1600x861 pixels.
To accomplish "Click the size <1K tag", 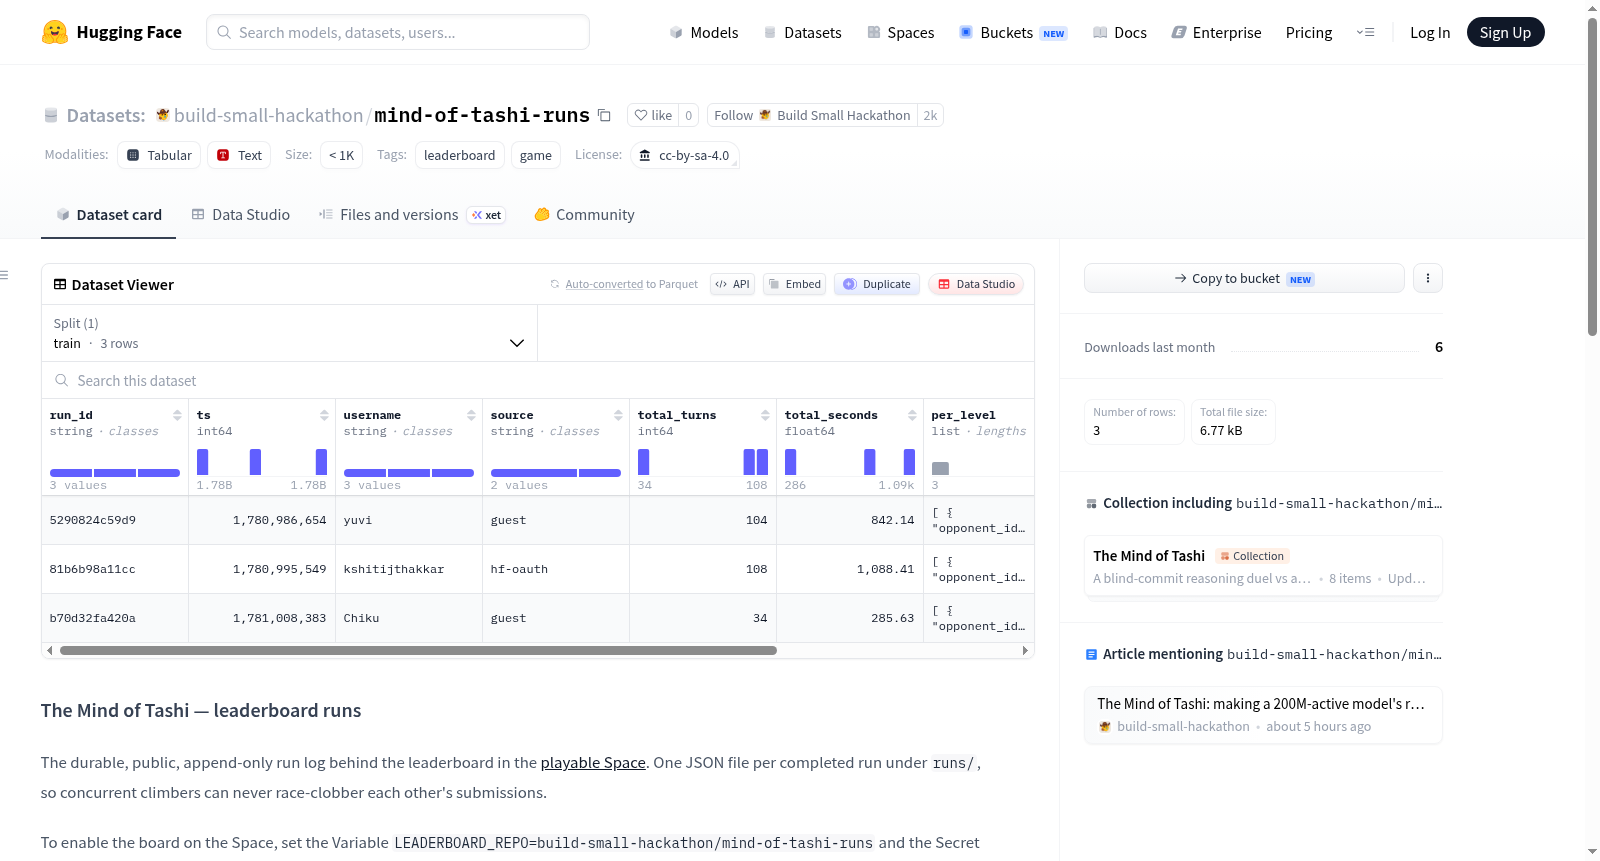I will coord(342,155).
